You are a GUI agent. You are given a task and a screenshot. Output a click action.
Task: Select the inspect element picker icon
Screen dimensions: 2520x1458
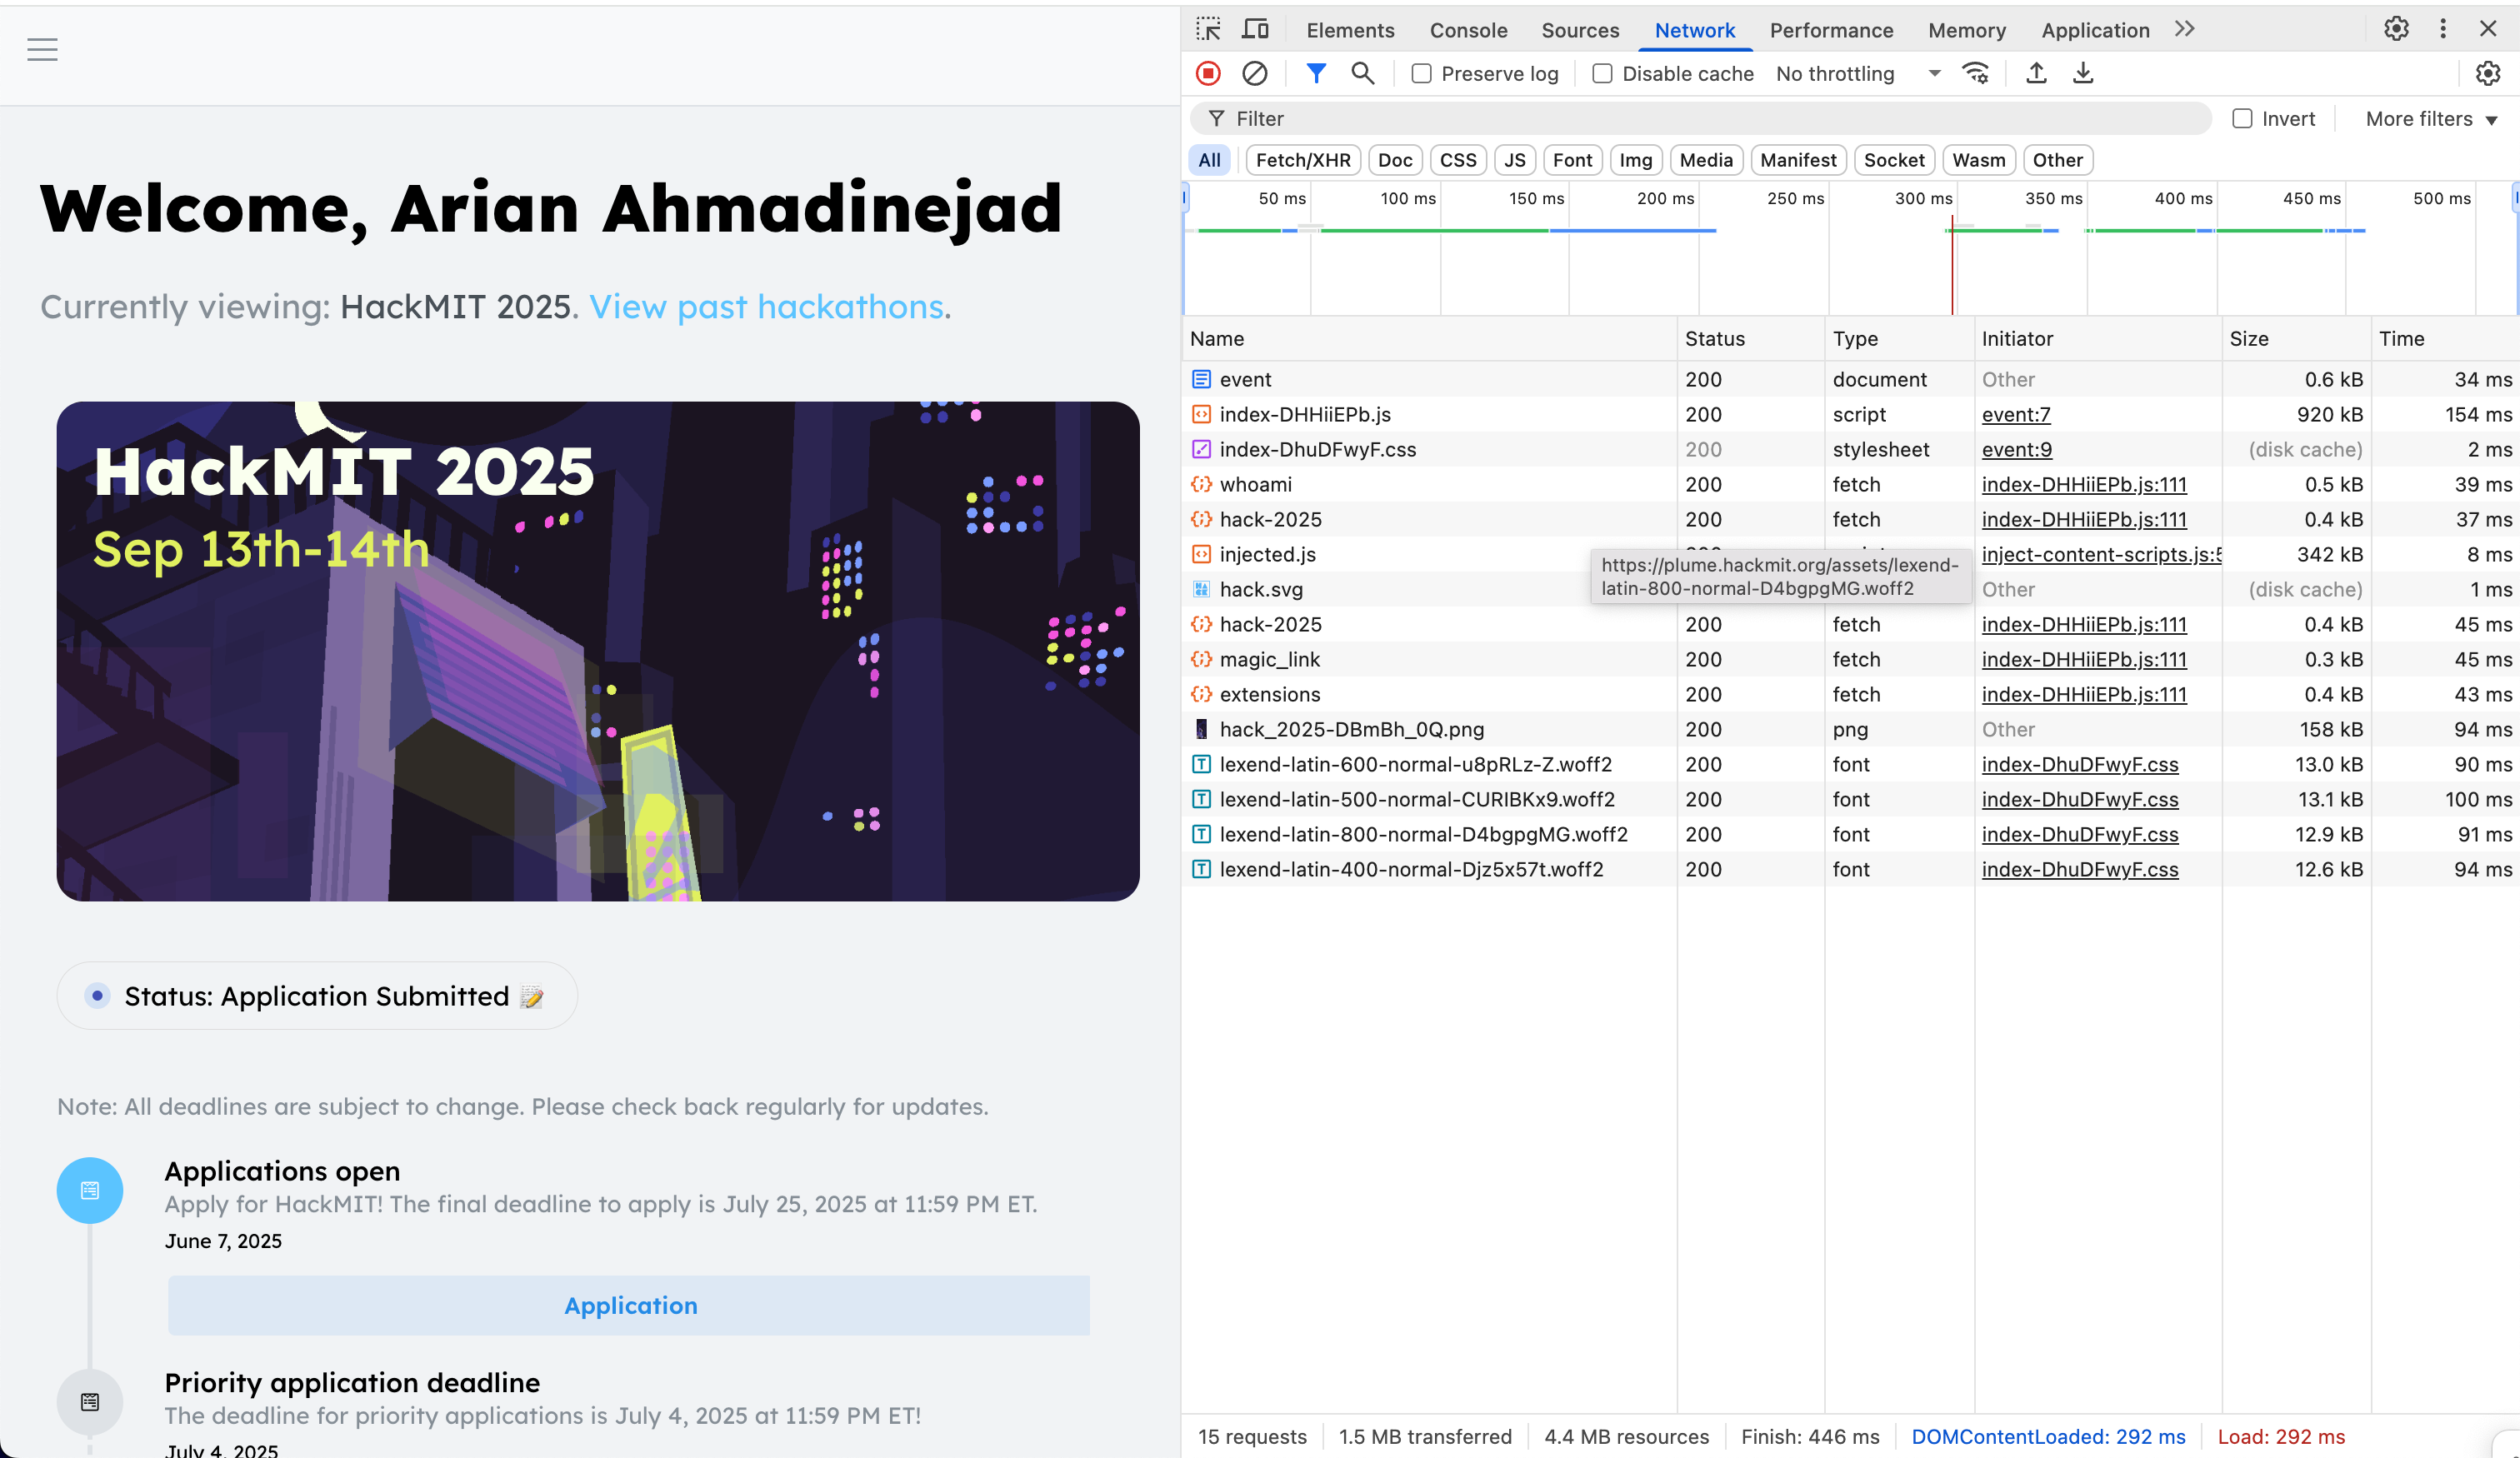click(x=1208, y=29)
